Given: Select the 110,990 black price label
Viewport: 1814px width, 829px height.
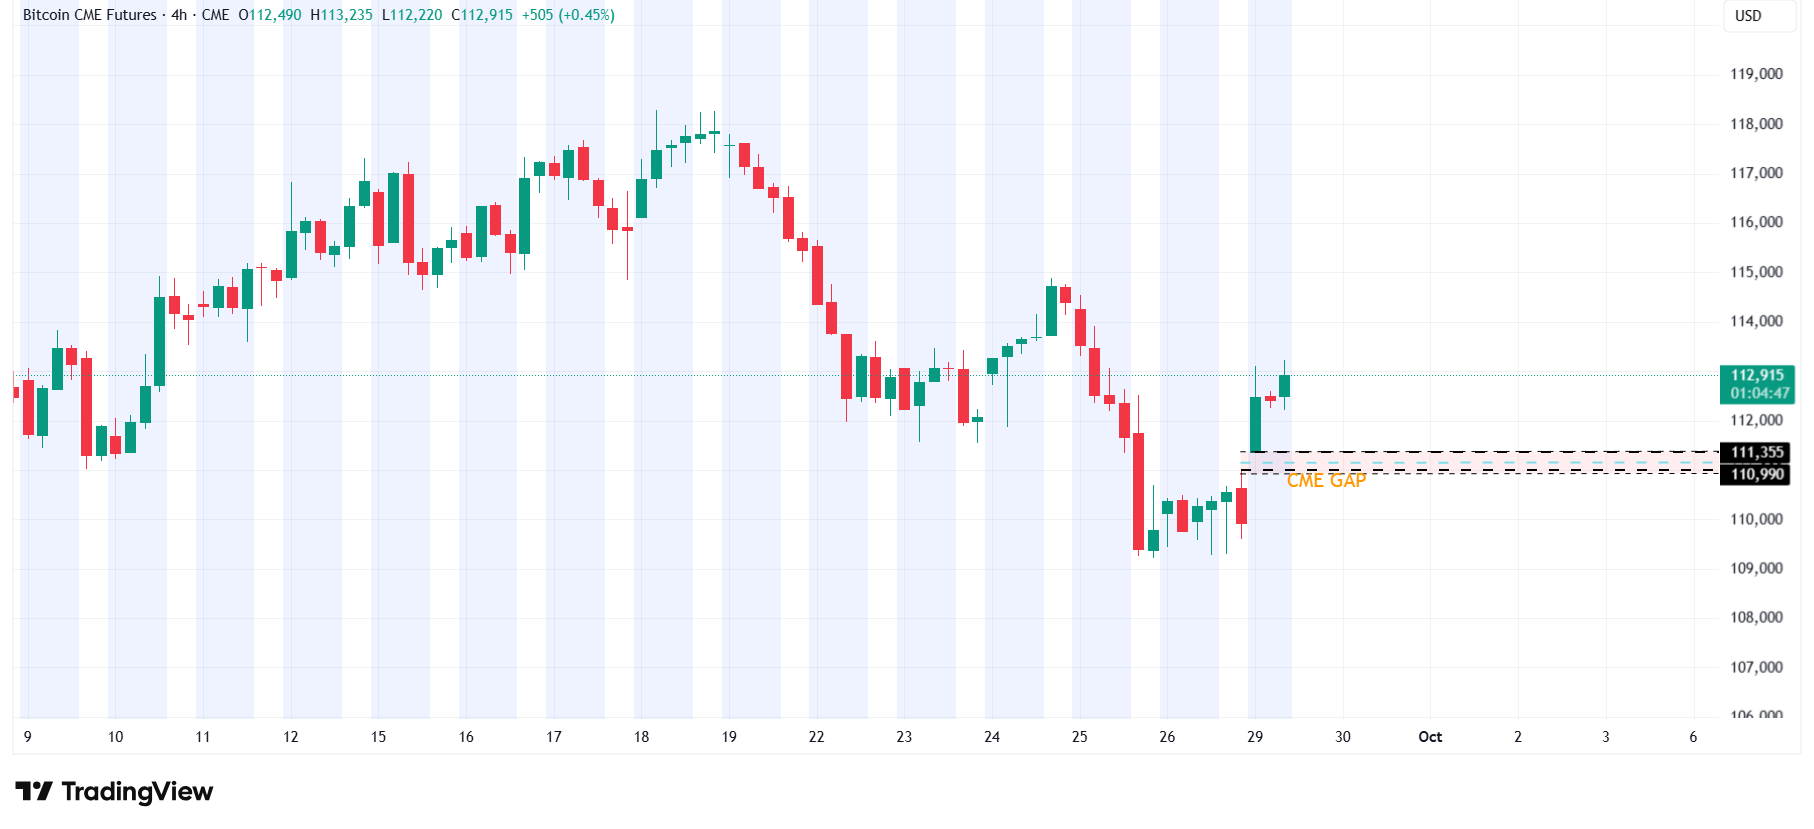Looking at the screenshot, I should 1757,474.
